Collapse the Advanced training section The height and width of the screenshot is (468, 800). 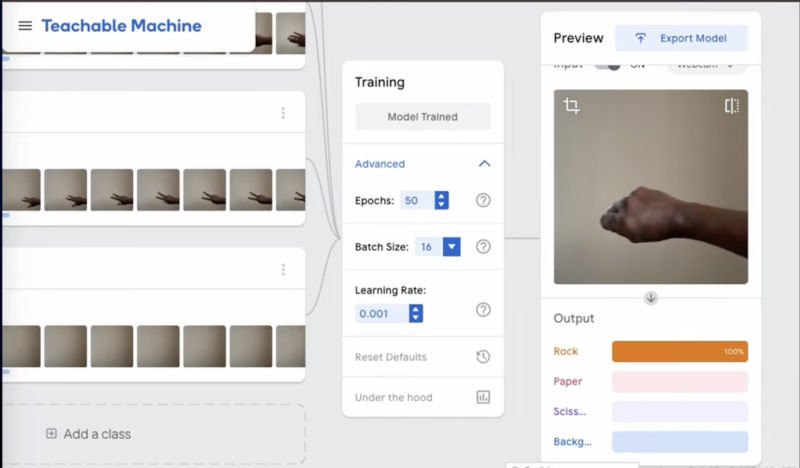point(484,164)
